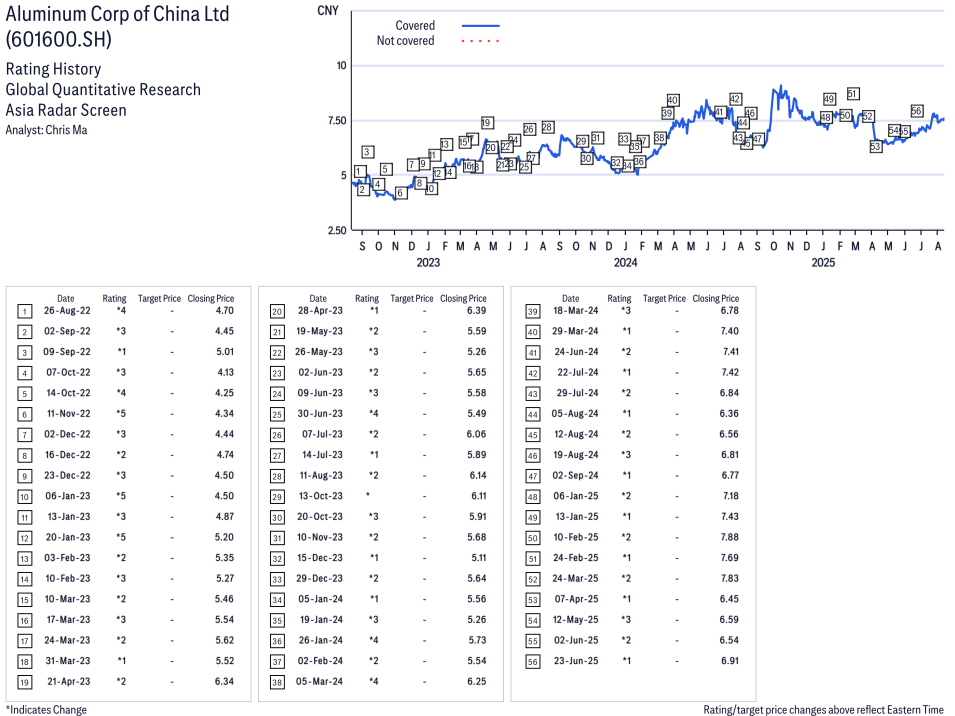Select chart marker 5 on the graph
Image resolution: width=955 pixels, height=716 pixels.
[x=386, y=169]
